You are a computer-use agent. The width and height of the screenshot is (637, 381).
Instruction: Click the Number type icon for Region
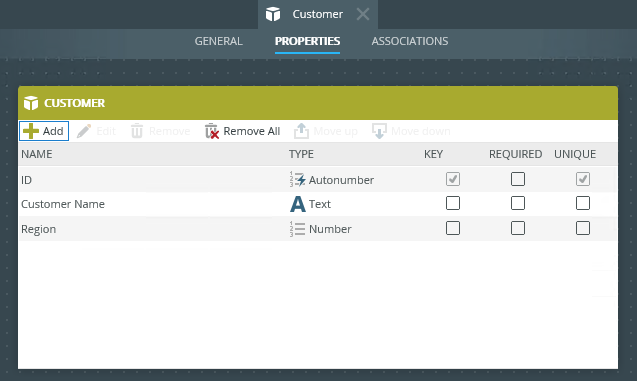coord(297,229)
